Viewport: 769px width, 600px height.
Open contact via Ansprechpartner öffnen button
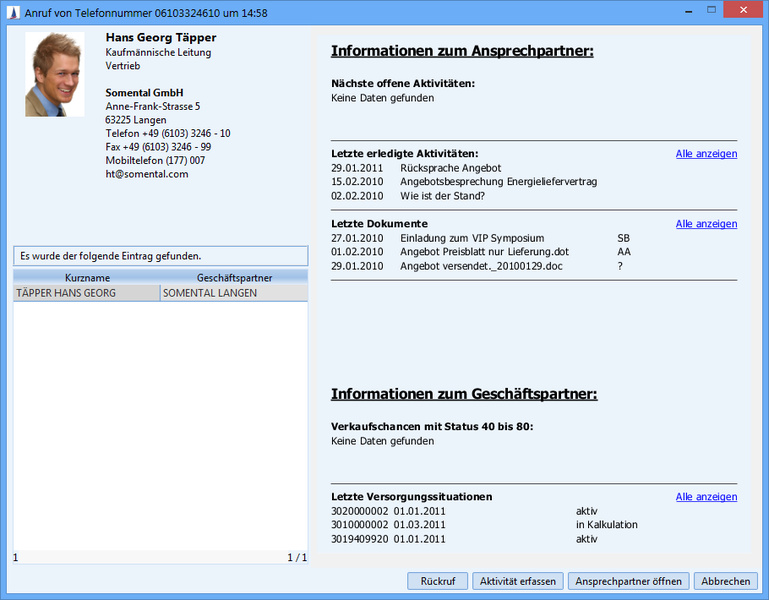click(628, 581)
